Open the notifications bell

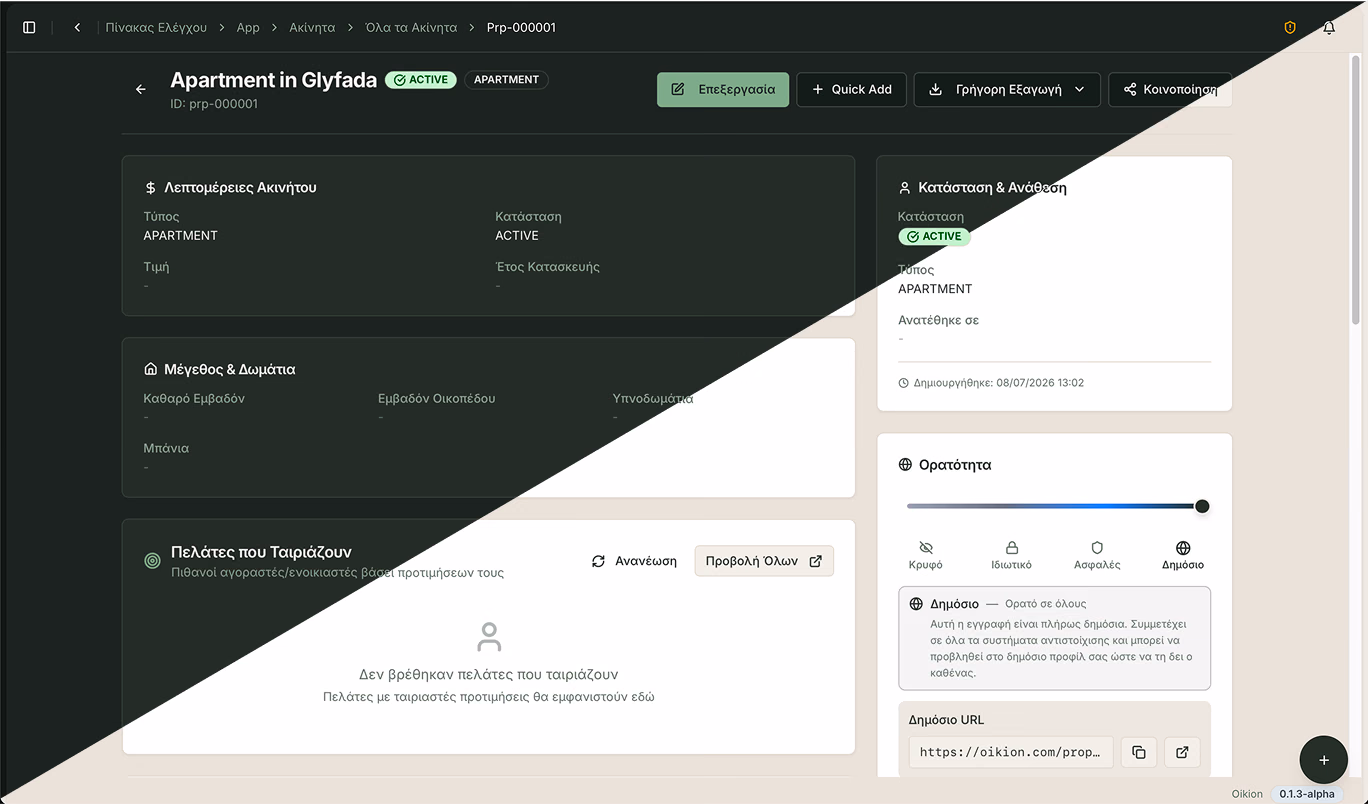pos(1329,27)
